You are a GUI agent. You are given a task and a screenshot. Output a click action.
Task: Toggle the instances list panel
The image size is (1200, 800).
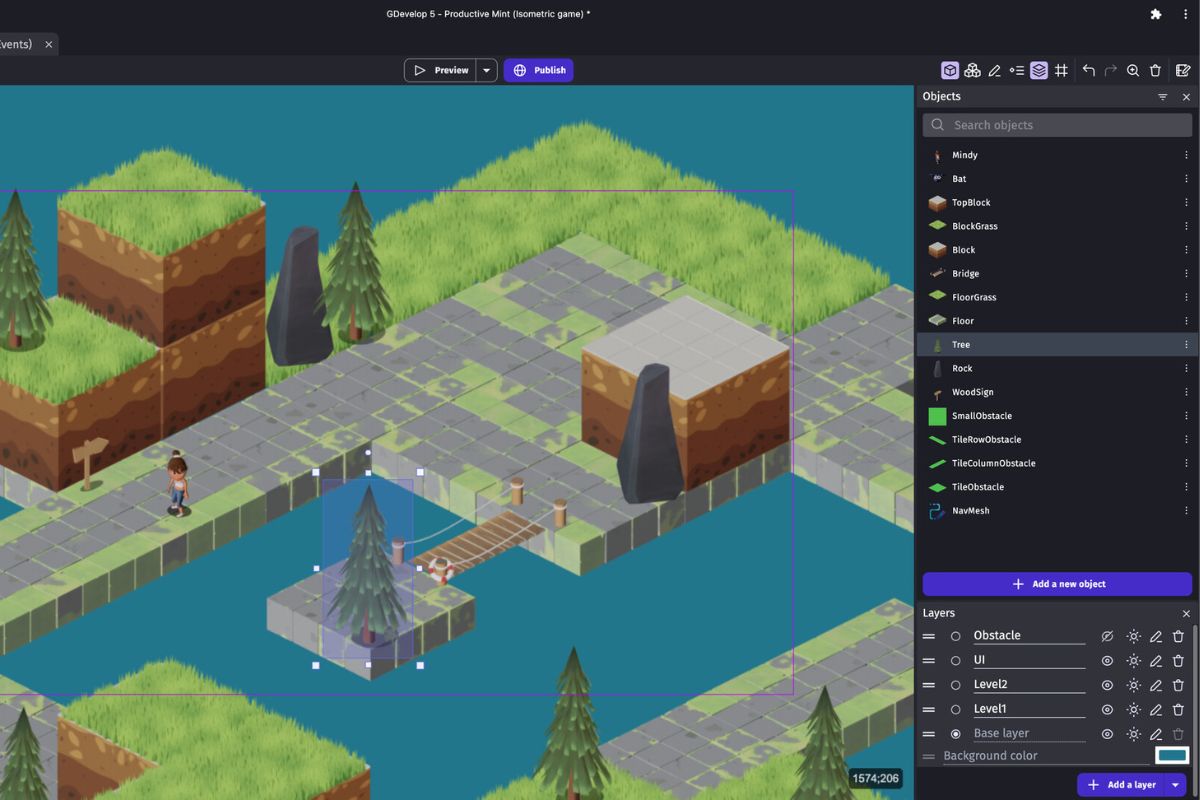[x=1017, y=70]
